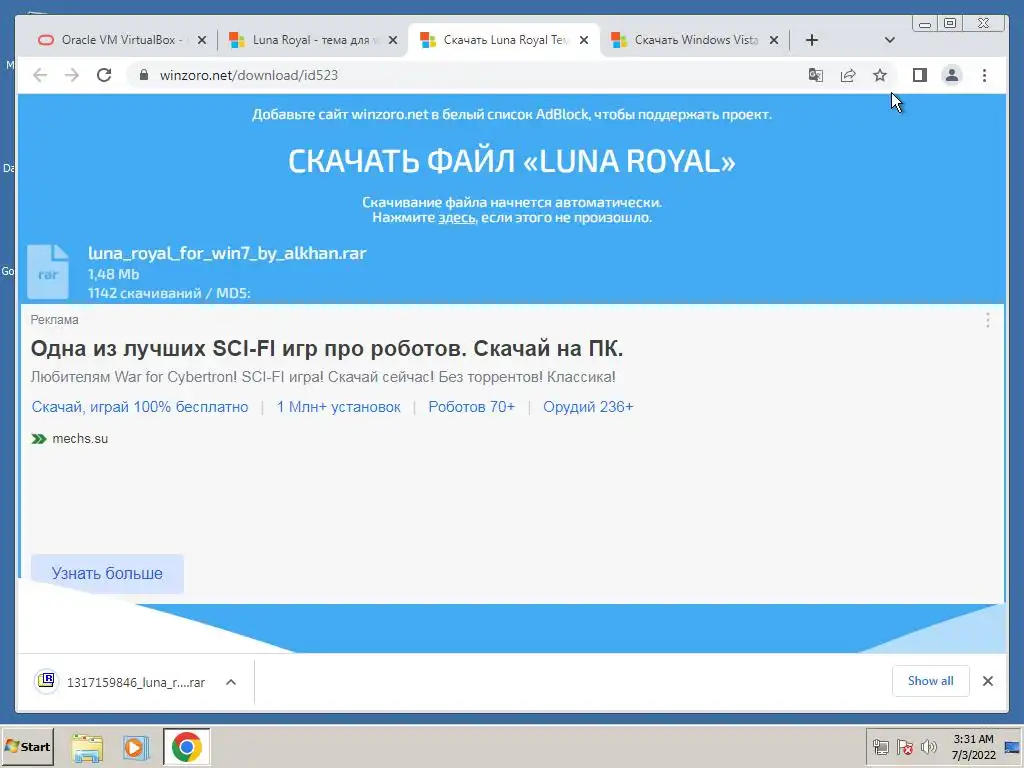Switch to the Luna Royal - тема tab
Viewport: 1024px width, 768px height.
(312, 40)
